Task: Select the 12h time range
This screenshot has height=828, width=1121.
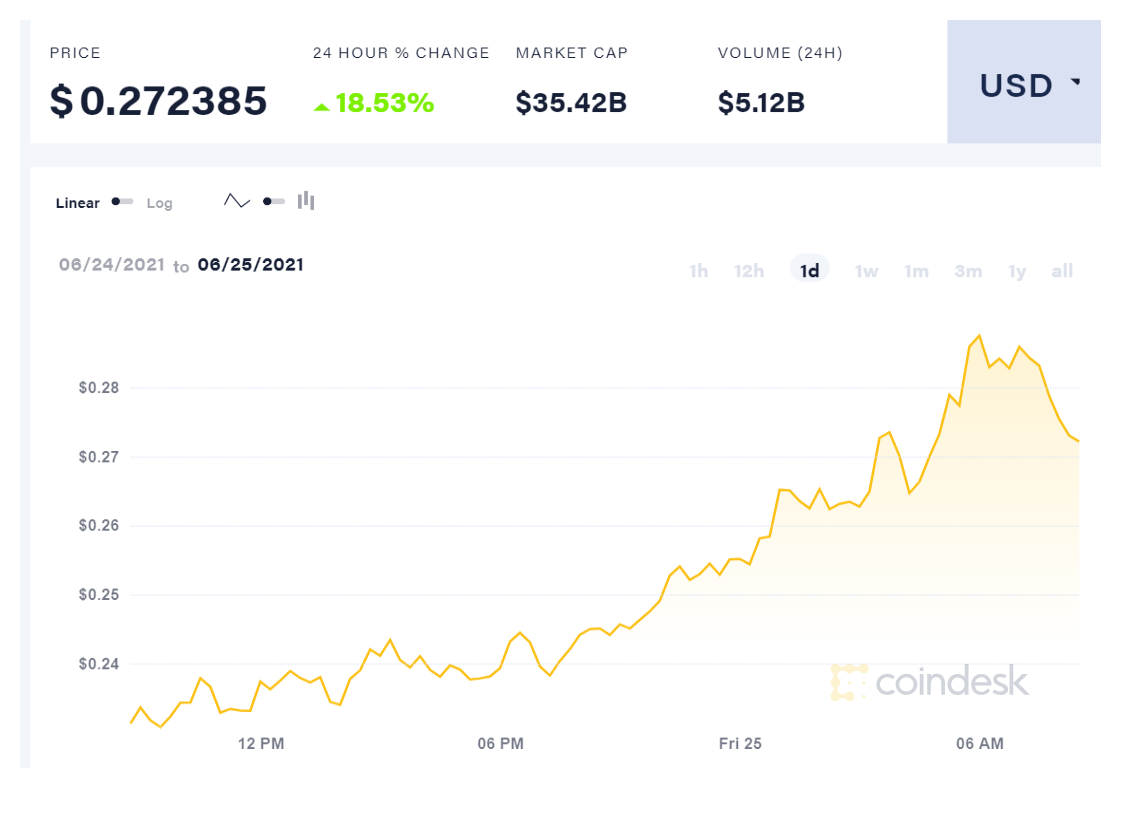Action: [x=749, y=271]
